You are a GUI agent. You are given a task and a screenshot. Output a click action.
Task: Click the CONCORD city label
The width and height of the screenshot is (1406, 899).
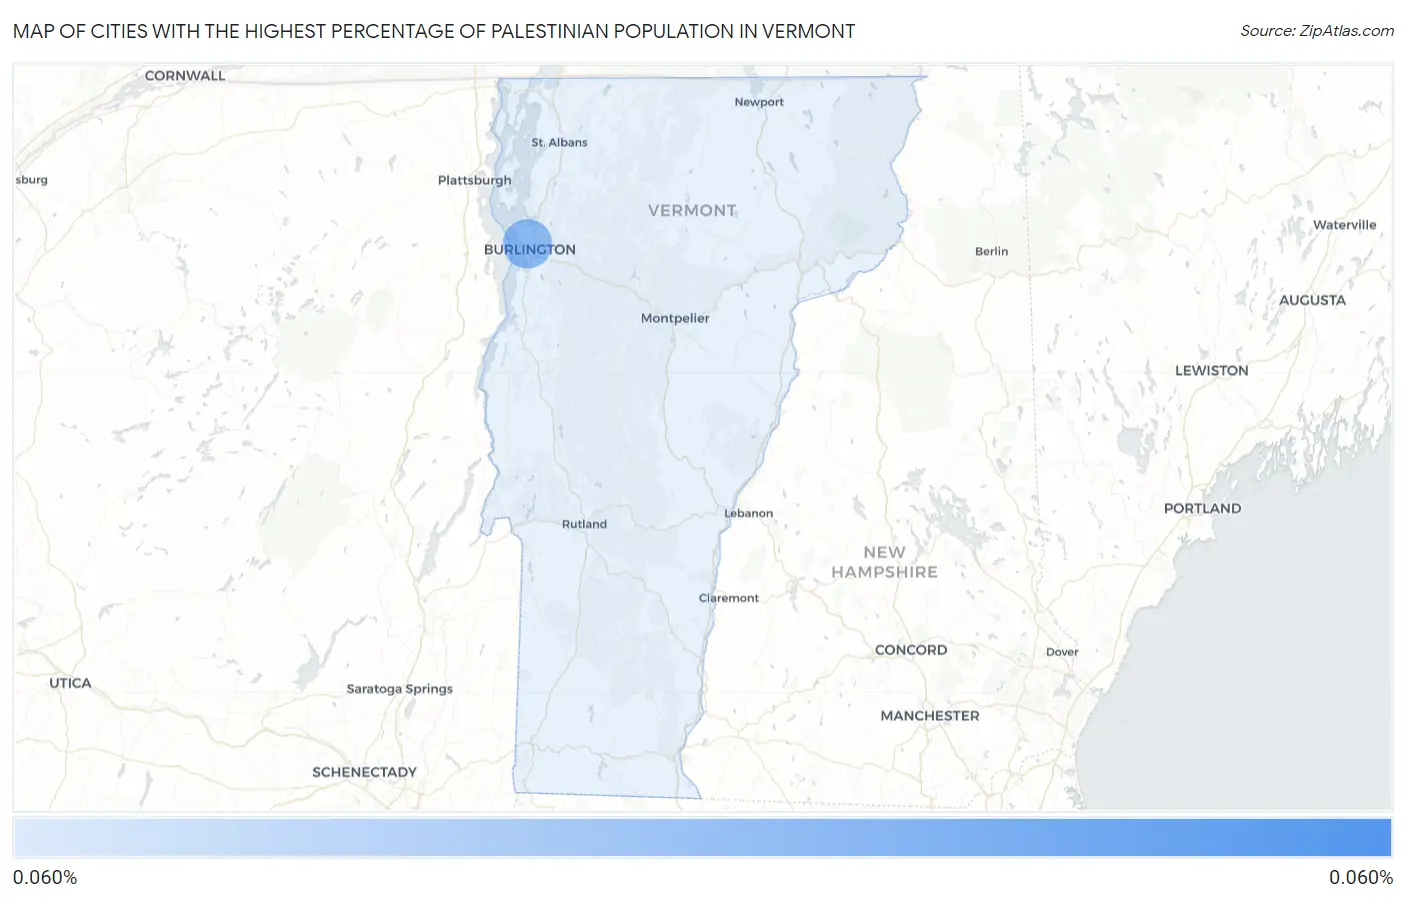(x=911, y=650)
